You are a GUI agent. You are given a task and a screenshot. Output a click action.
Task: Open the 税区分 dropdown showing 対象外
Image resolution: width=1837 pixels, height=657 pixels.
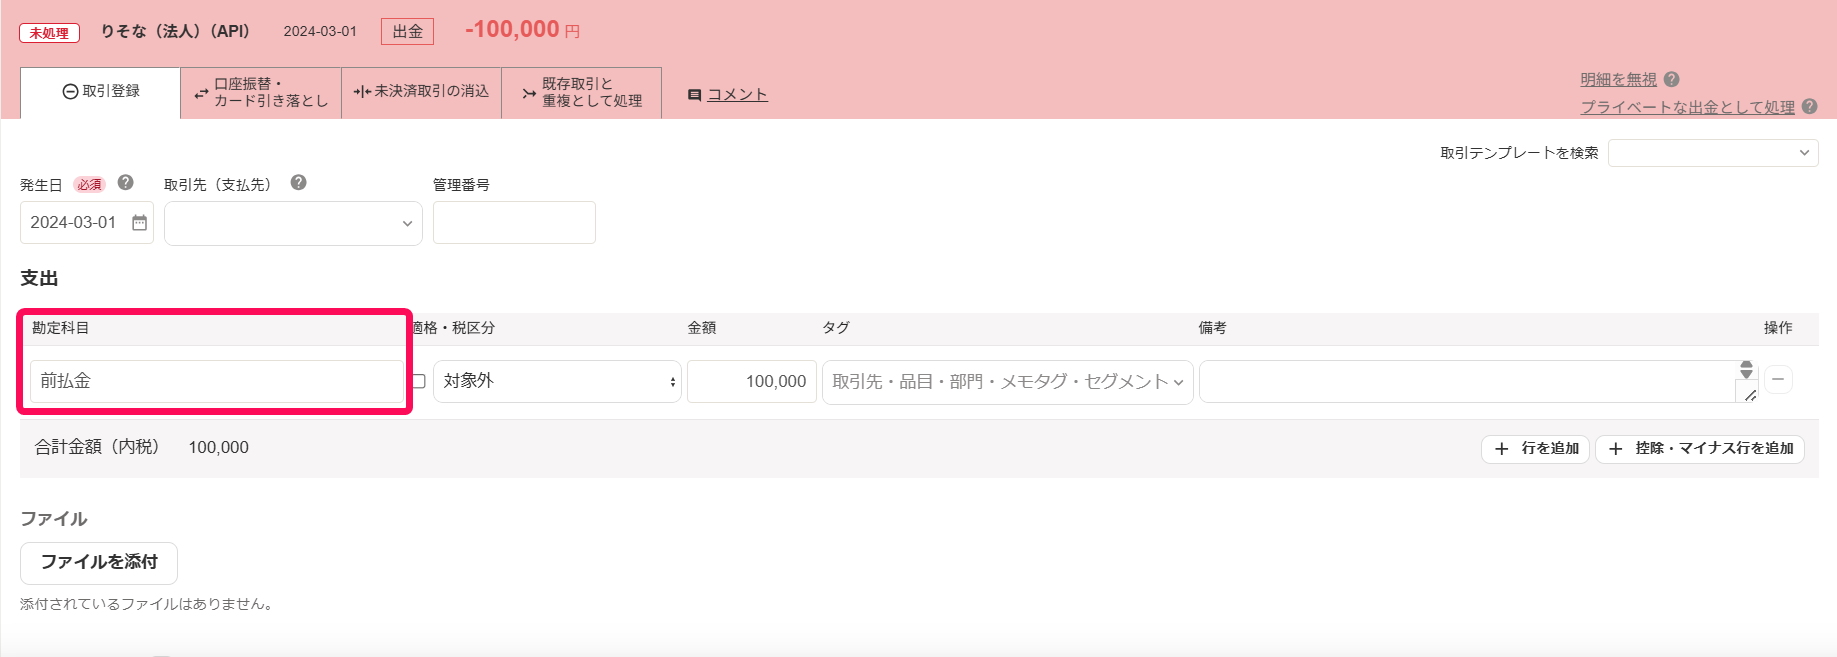pos(557,381)
